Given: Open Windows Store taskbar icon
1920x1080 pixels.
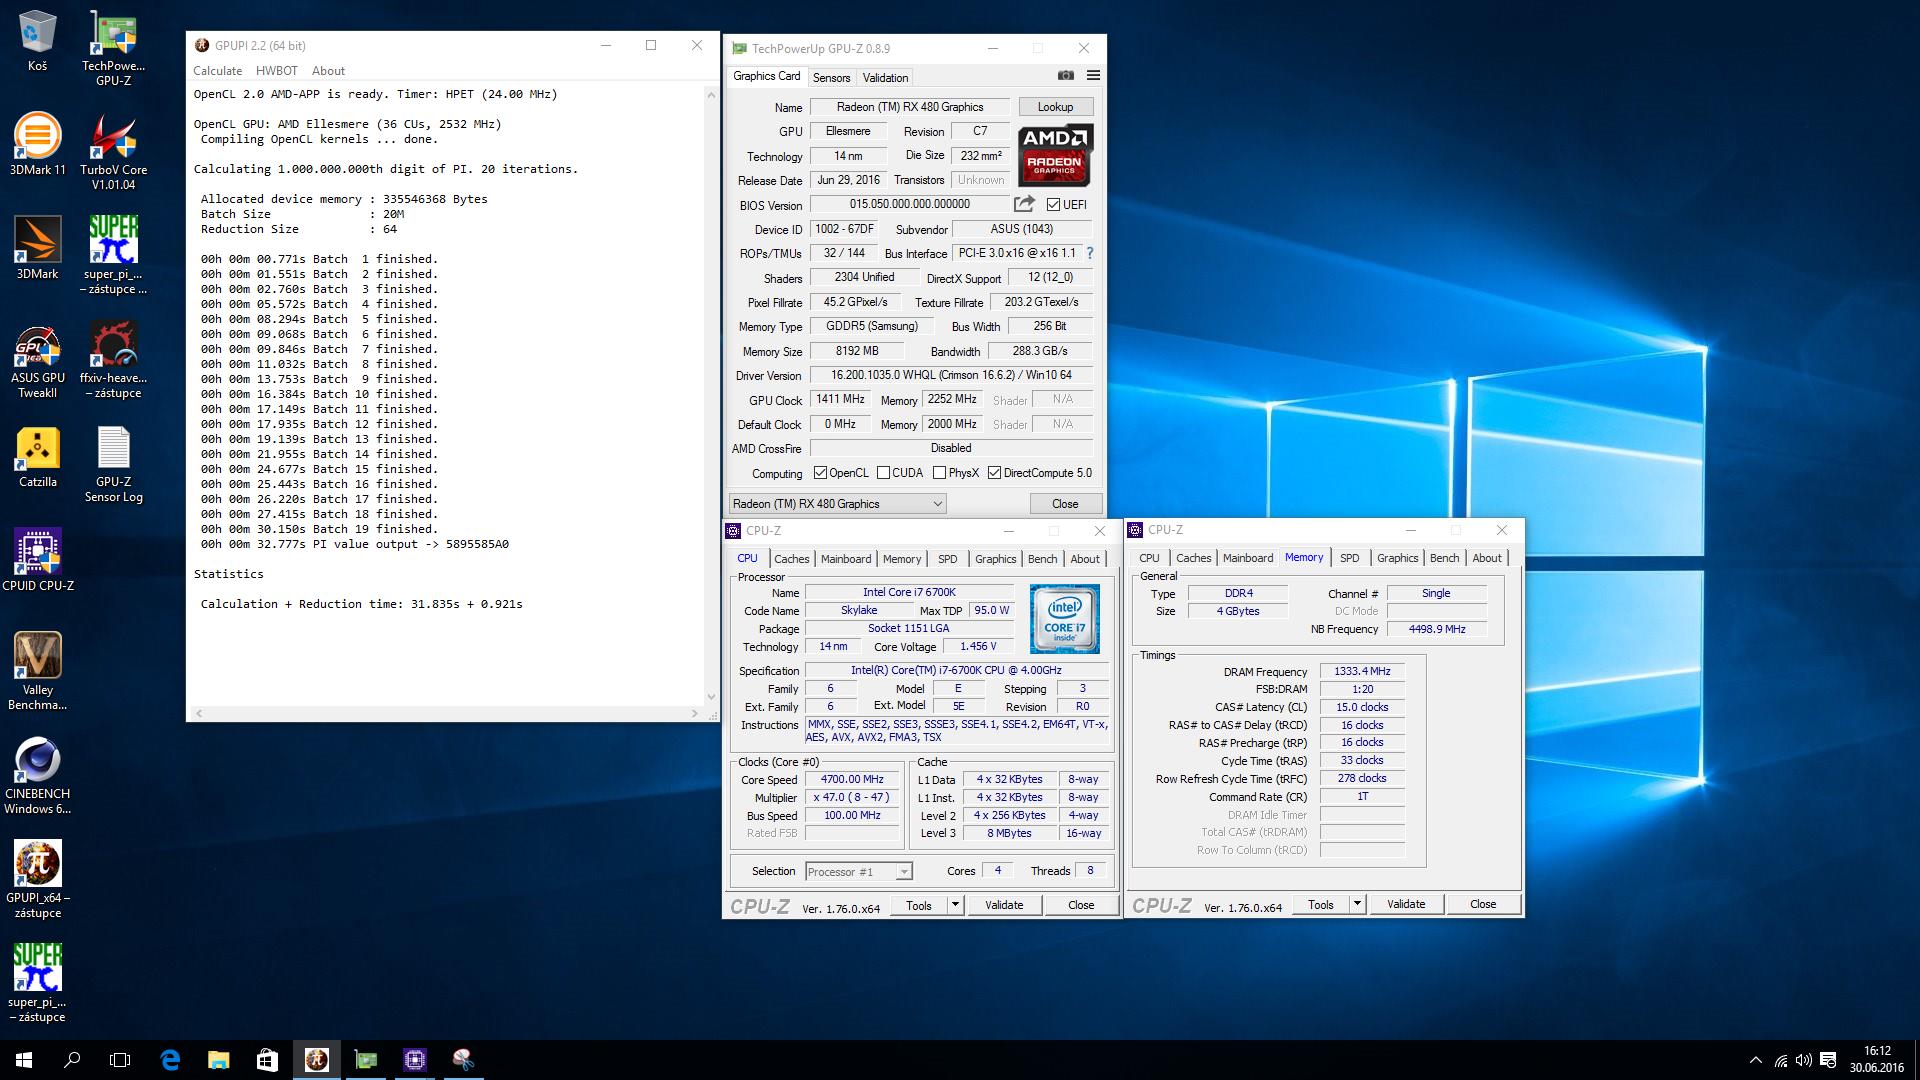Looking at the screenshot, I should [267, 1060].
